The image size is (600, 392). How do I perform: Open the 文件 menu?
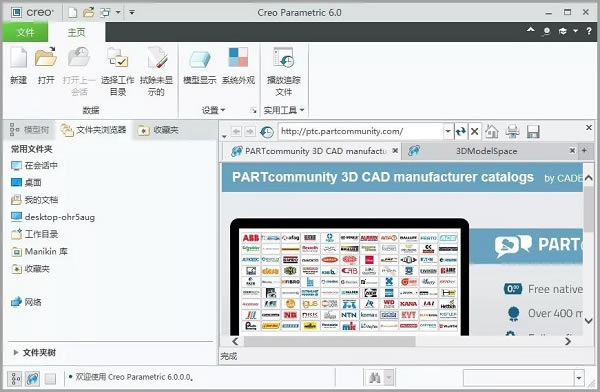pyautogui.click(x=25, y=32)
